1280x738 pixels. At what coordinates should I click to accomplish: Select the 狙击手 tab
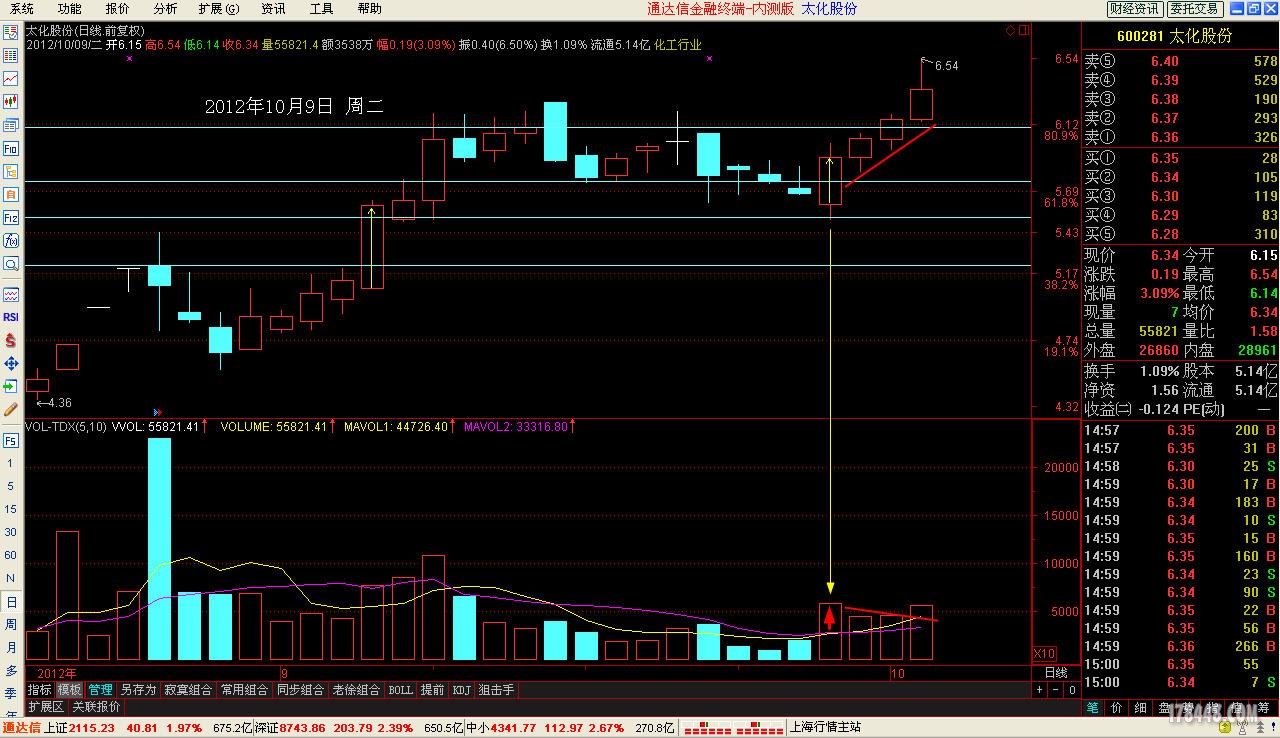click(497, 690)
